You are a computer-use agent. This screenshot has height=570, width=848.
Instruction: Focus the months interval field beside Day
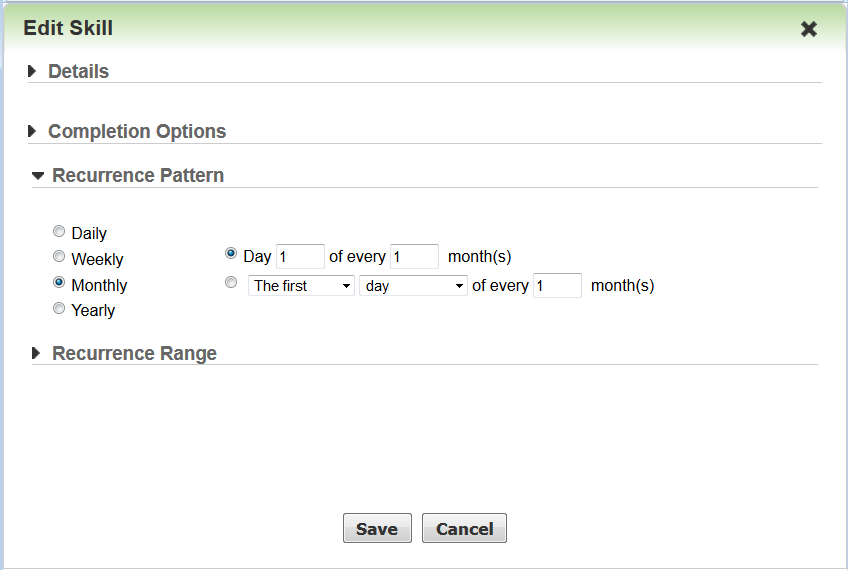tap(414, 257)
